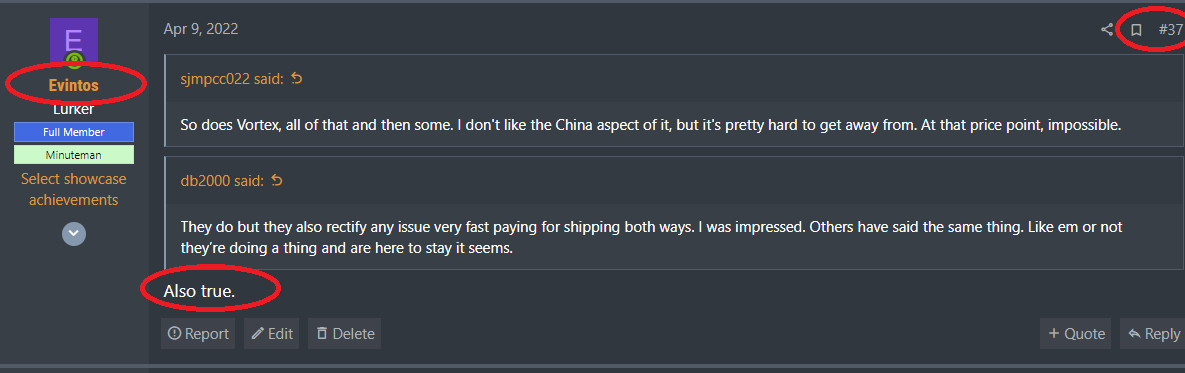1185x373 pixels.
Task: Add this post to multi-quote with + Quote
Action: [1076, 334]
